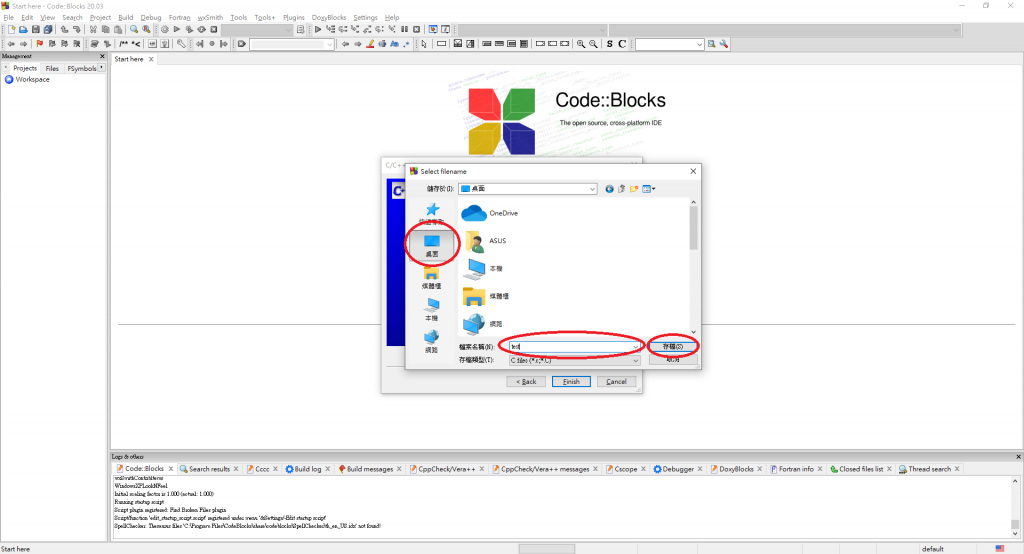Select quick access star in dialog sidebar
This screenshot has width=1024, height=554.
coord(432,213)
